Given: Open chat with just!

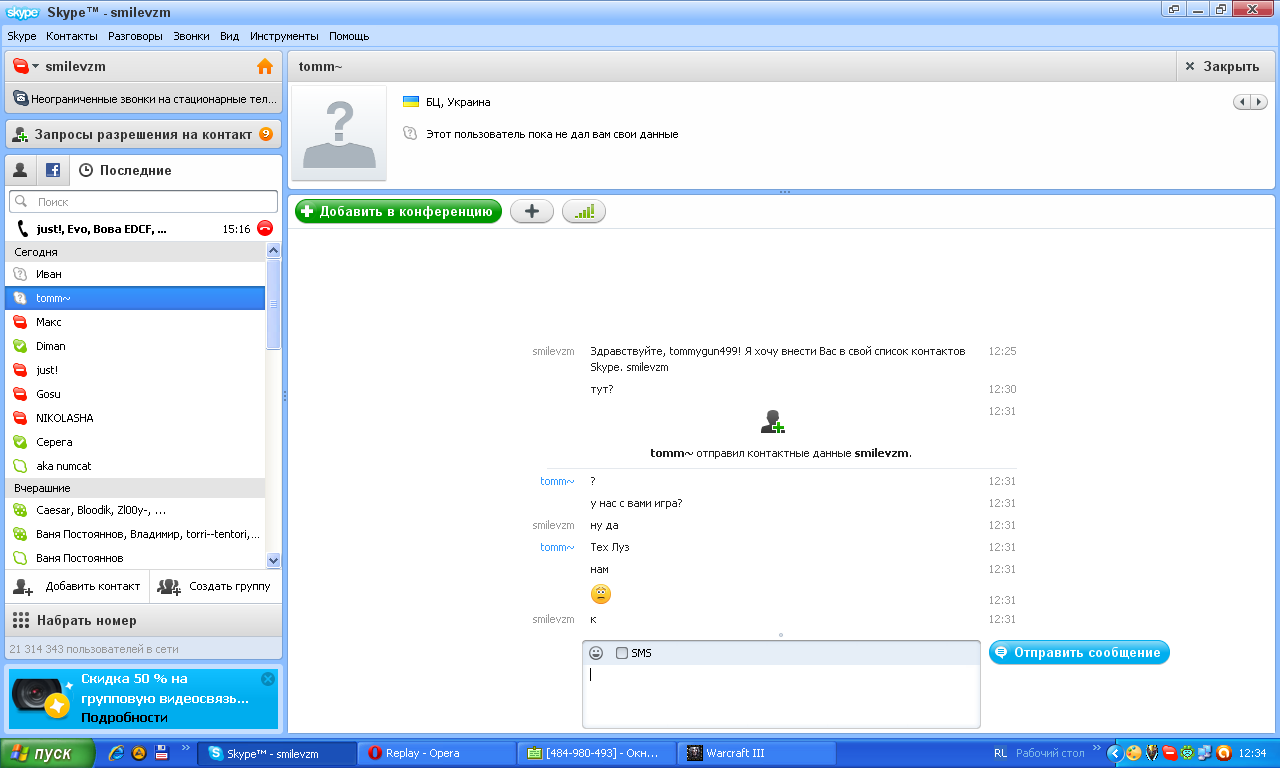Looking at the screenshot, I should coord(135,370).
